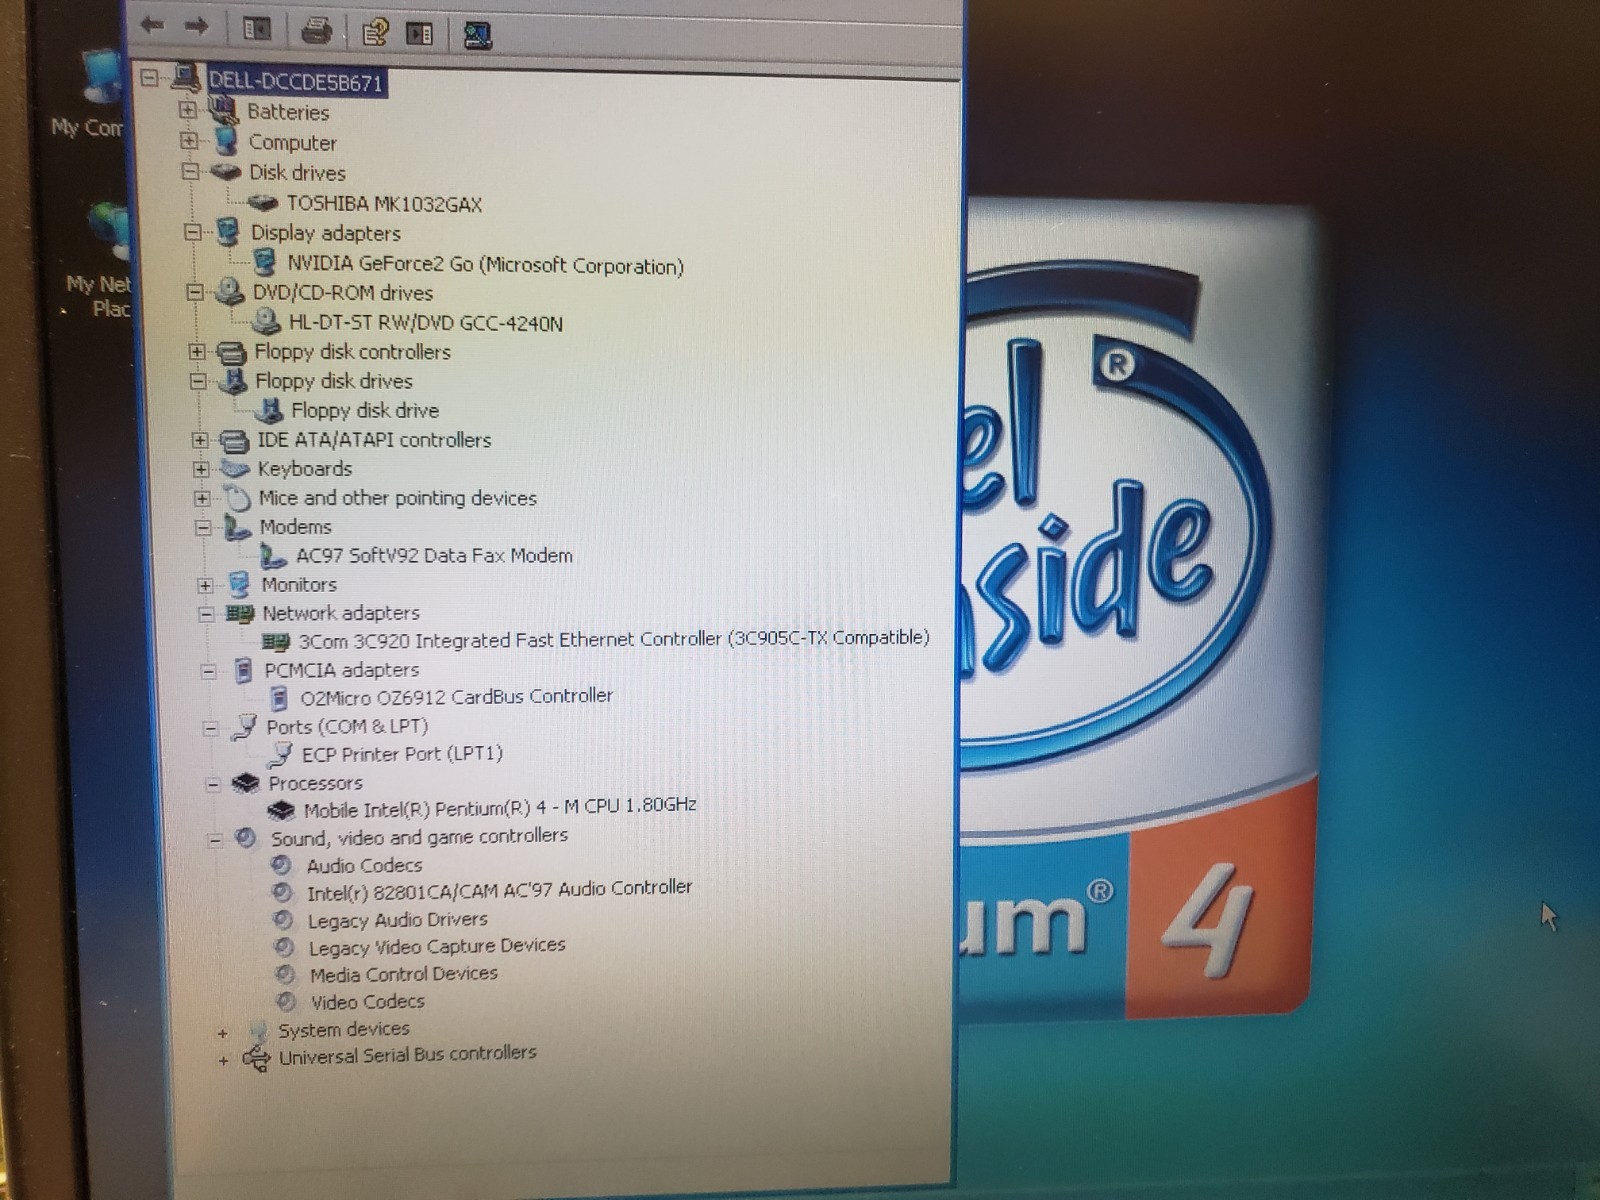
Task: Click the Print toolbar icon
Action: pyautogui.click(x=317, y=31)
